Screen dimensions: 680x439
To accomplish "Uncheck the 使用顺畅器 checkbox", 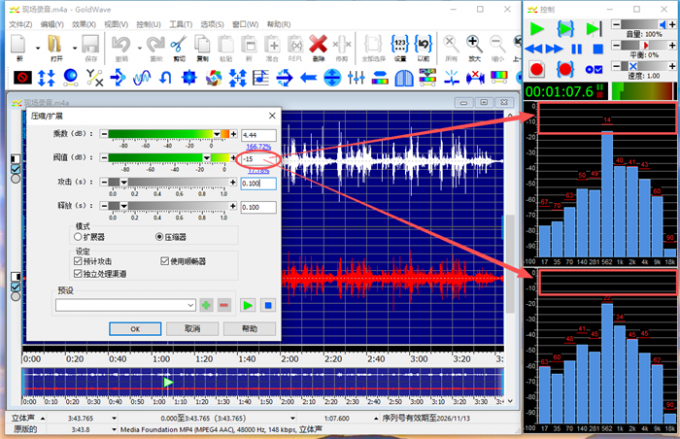I will click(x=165, y=261).
